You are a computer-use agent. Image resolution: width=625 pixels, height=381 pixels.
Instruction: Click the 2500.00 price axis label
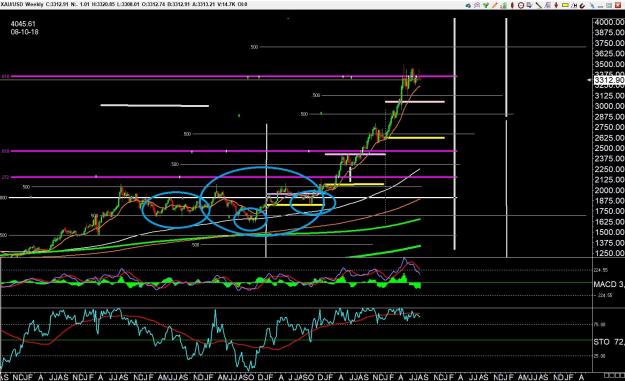point(609,148)
